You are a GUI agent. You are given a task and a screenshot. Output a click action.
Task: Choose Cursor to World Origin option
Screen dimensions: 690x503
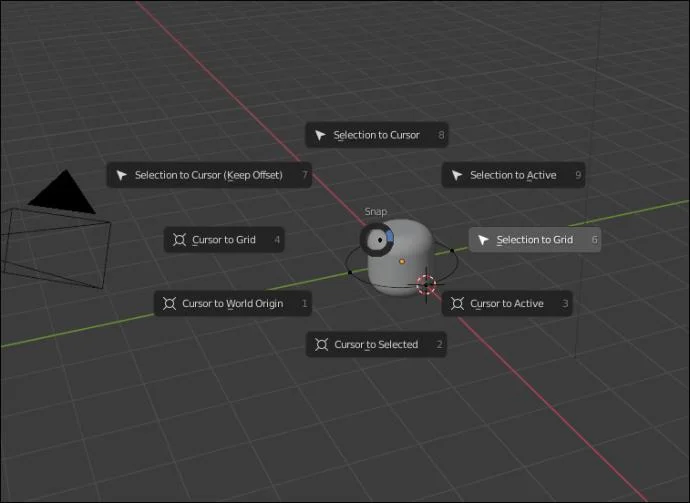tap(233, 304)
